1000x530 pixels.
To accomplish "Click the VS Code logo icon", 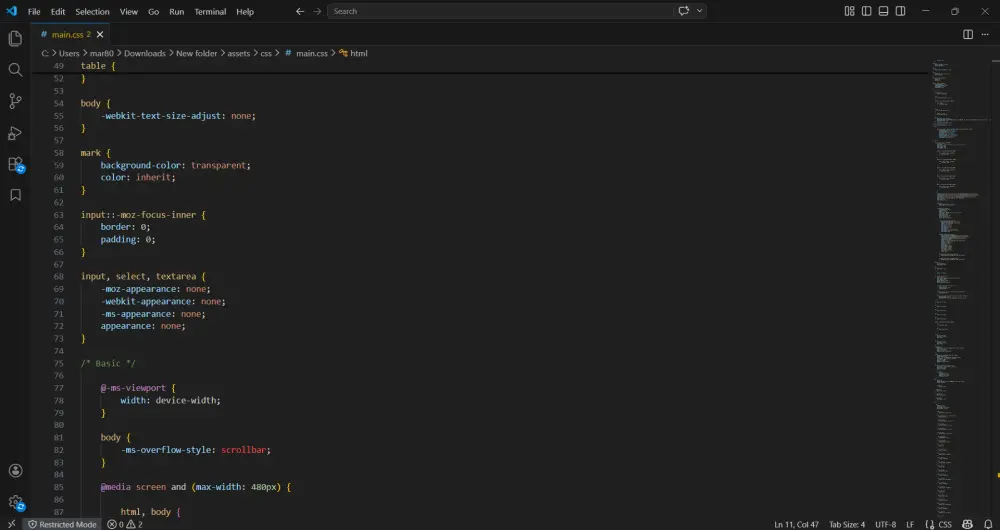I will point(11,11).
